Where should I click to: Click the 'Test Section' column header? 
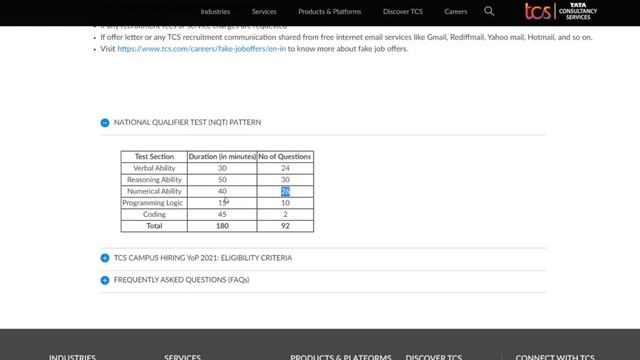(x=154, y=157)
